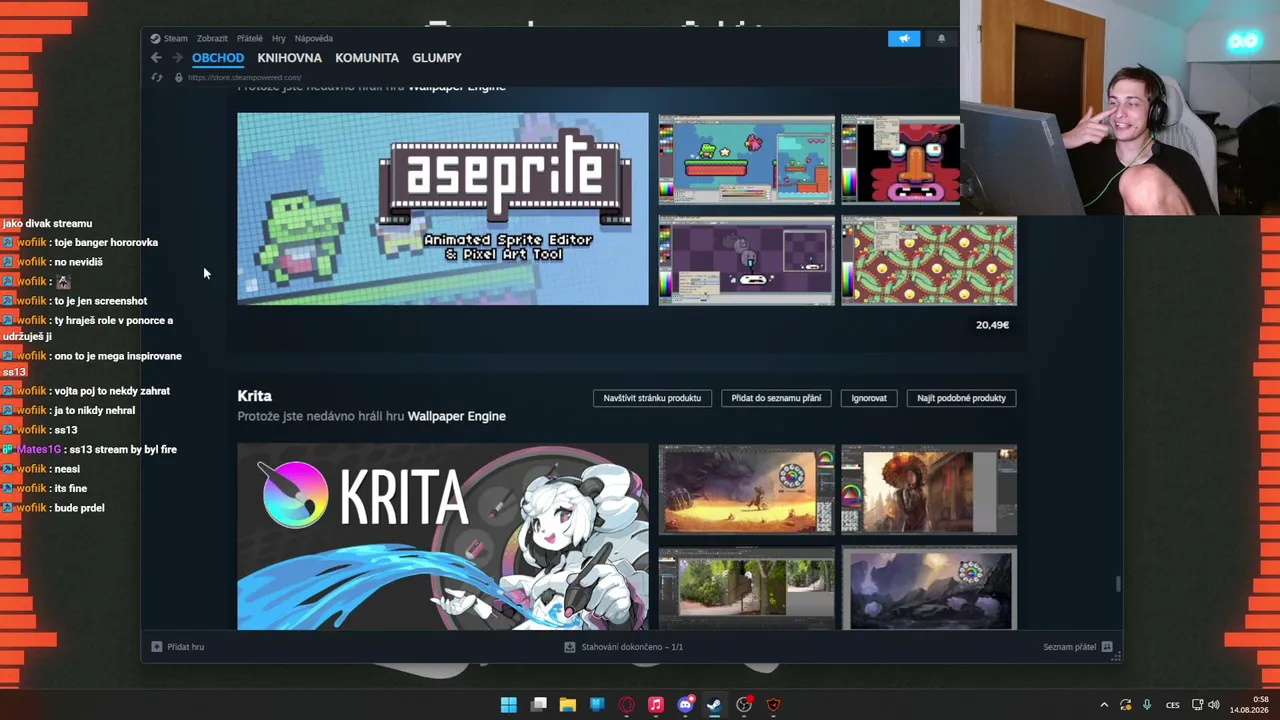Click Navštívit stránku produktu for Krita

tap(652, 398)
